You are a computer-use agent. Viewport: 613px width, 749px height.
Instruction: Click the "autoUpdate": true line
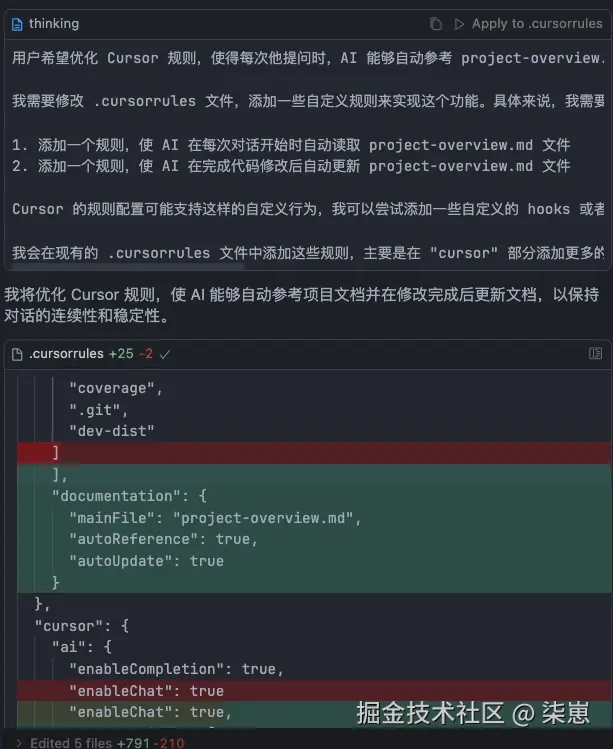point(146,561)
